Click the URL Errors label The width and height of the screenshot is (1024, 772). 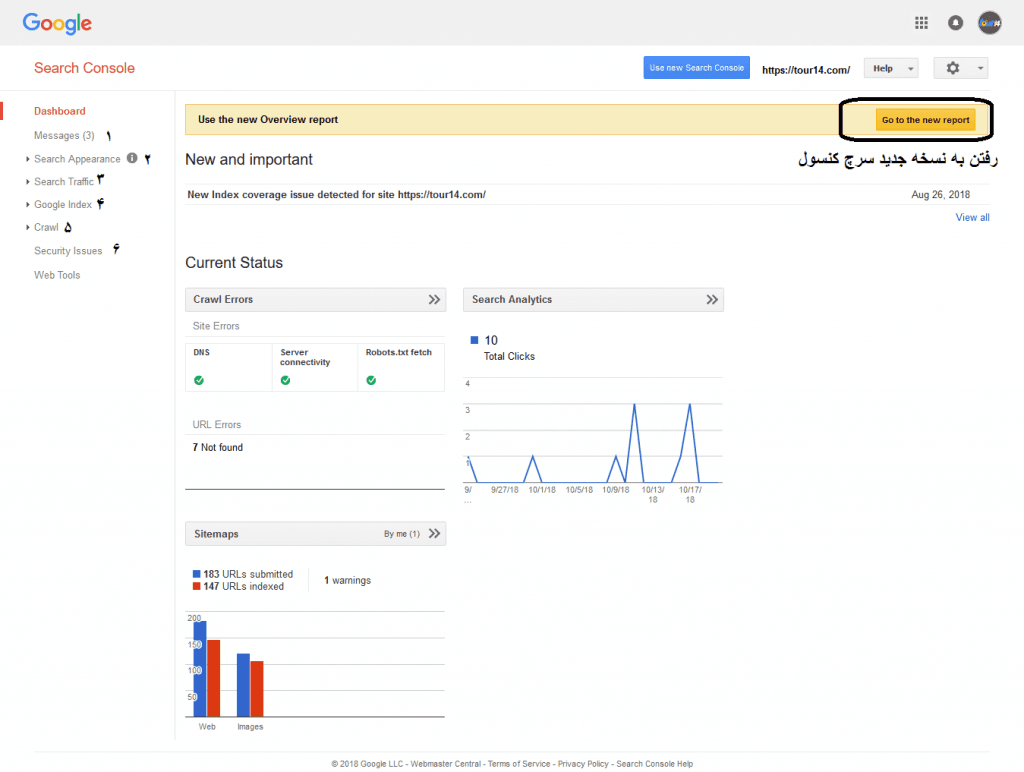[217, 425]
